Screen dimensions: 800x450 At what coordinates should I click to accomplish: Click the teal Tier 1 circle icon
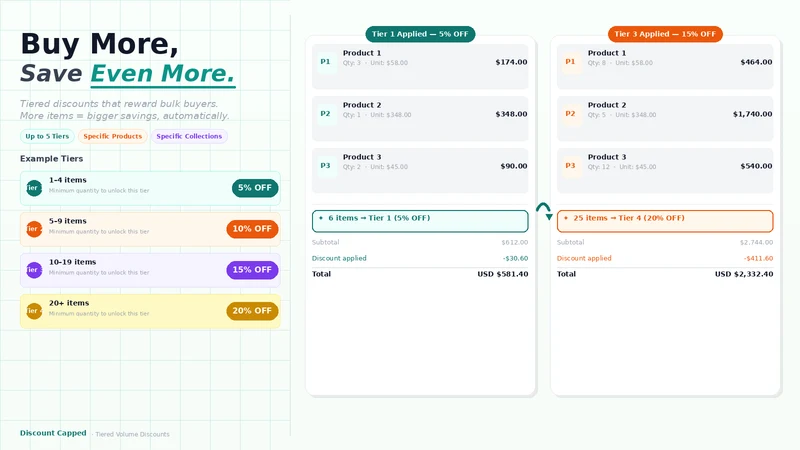point(34,188)
